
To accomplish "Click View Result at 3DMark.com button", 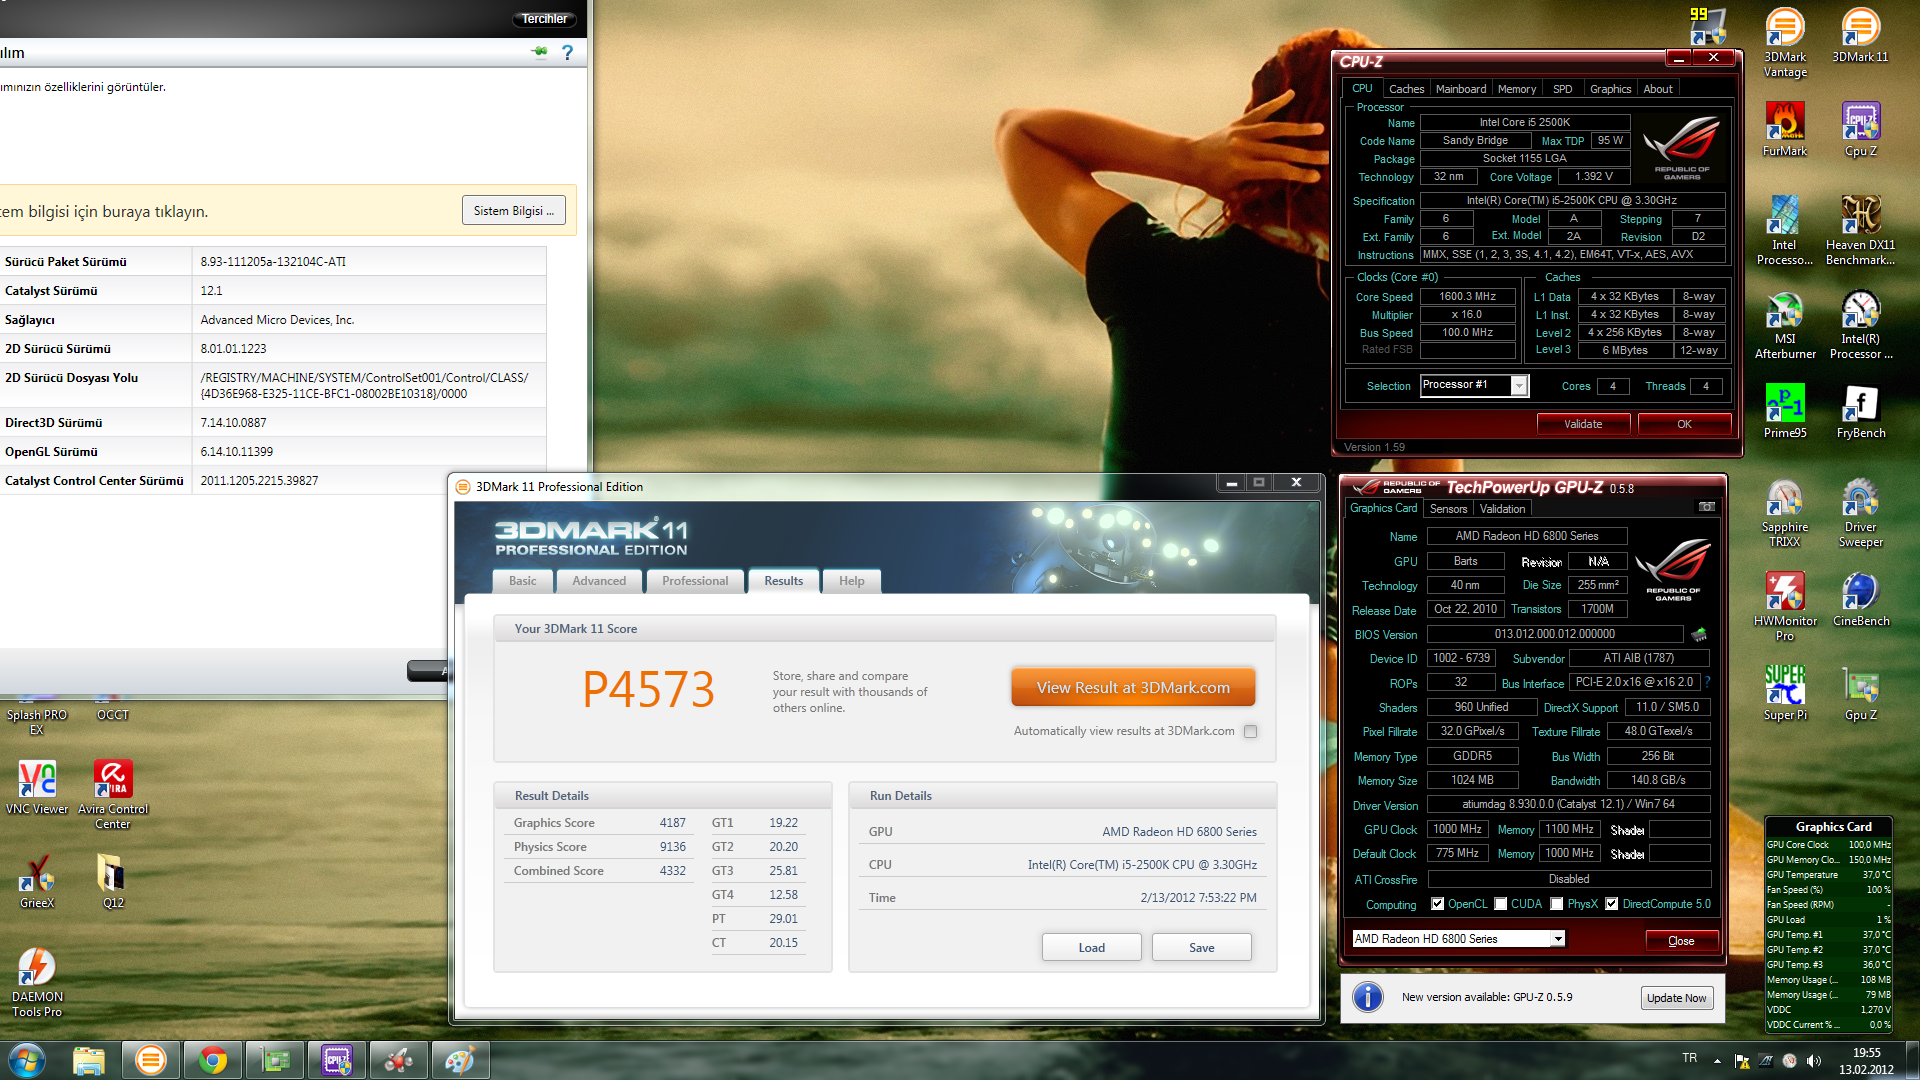I will [x=1133, y=688].
